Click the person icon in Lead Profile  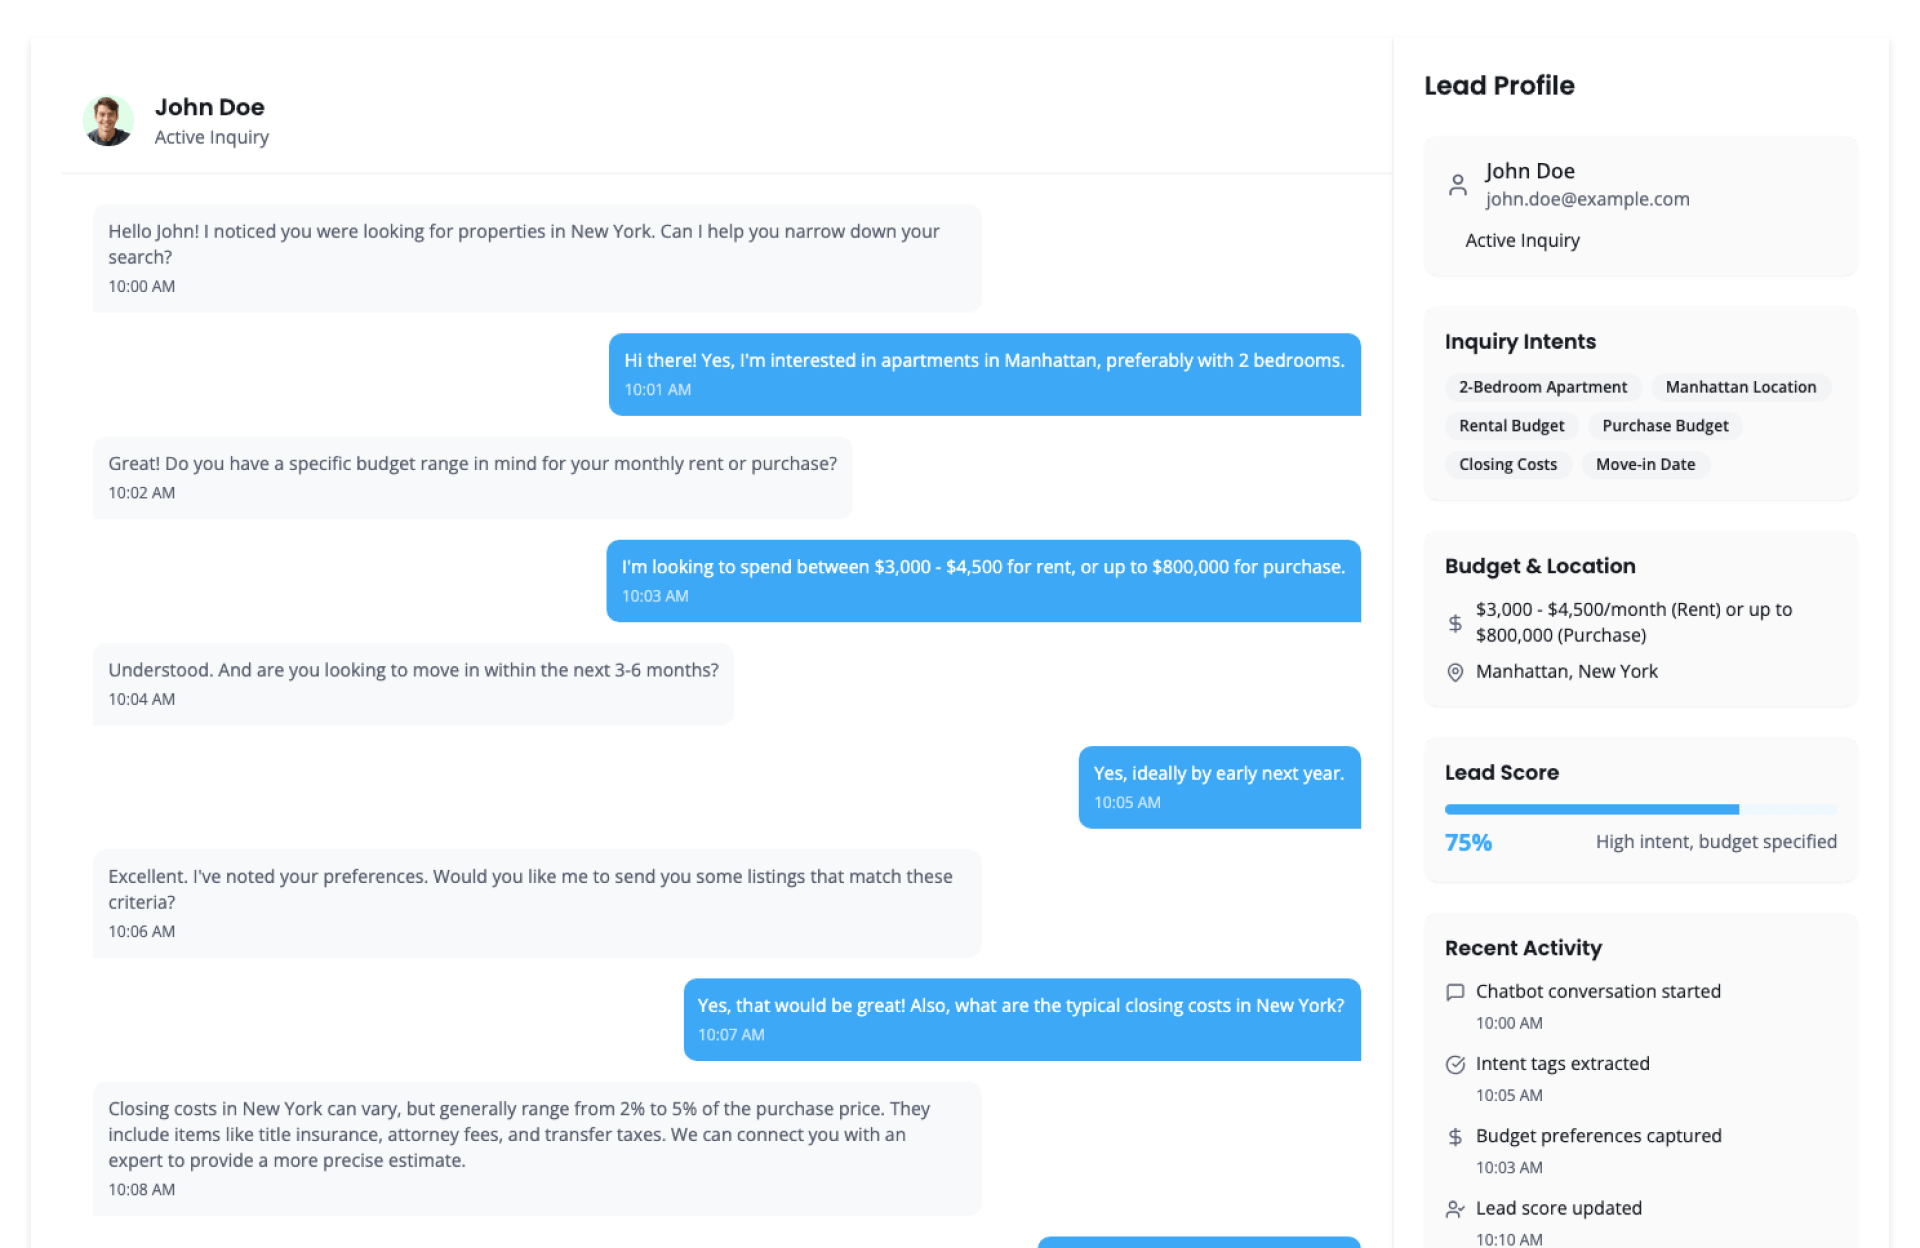pyautogui.click(x=1457, y=185)
